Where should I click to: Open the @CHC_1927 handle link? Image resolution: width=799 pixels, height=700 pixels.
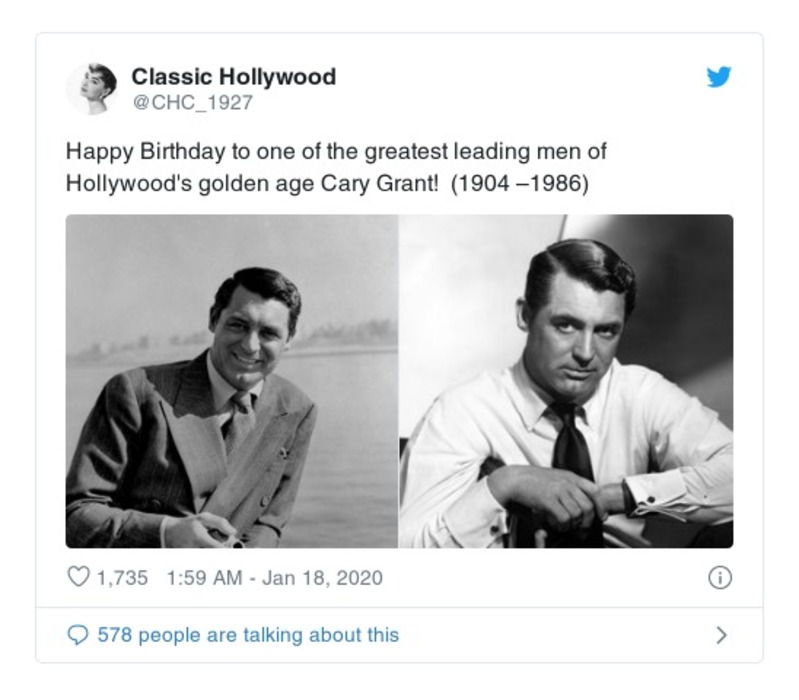point(192,103)
